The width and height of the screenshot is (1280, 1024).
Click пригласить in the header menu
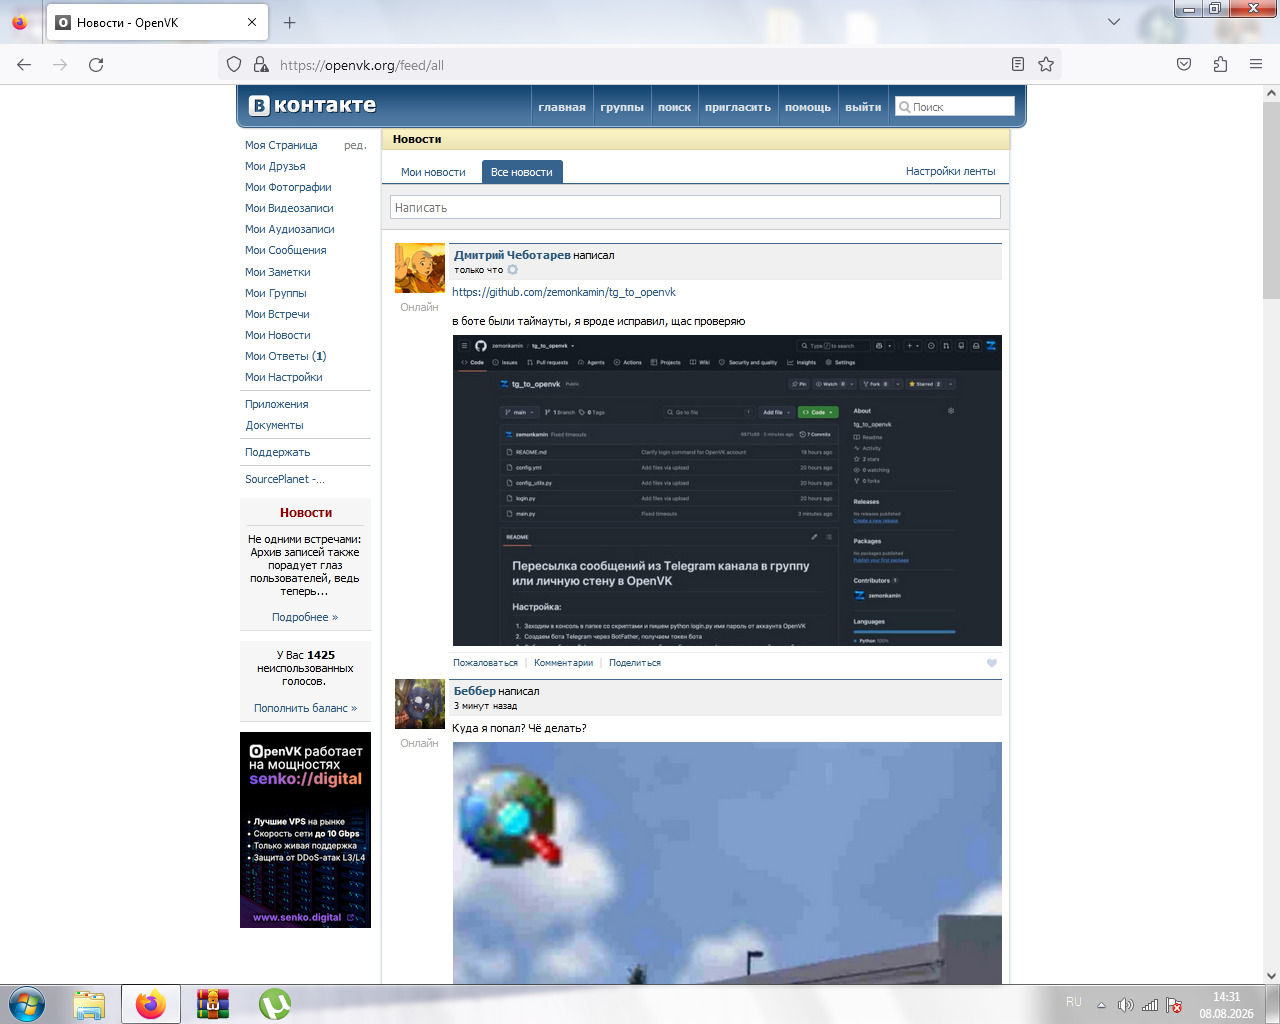[738, 107]
